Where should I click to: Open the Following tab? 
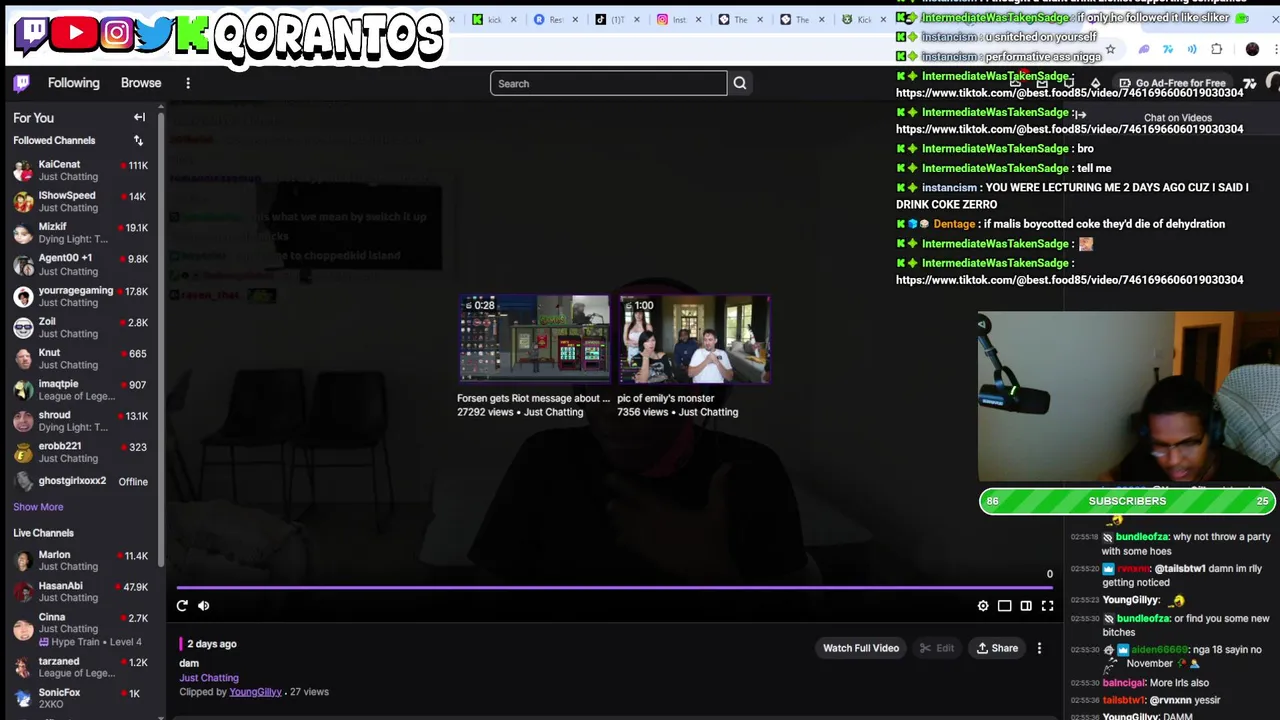[x=74, y=83]
